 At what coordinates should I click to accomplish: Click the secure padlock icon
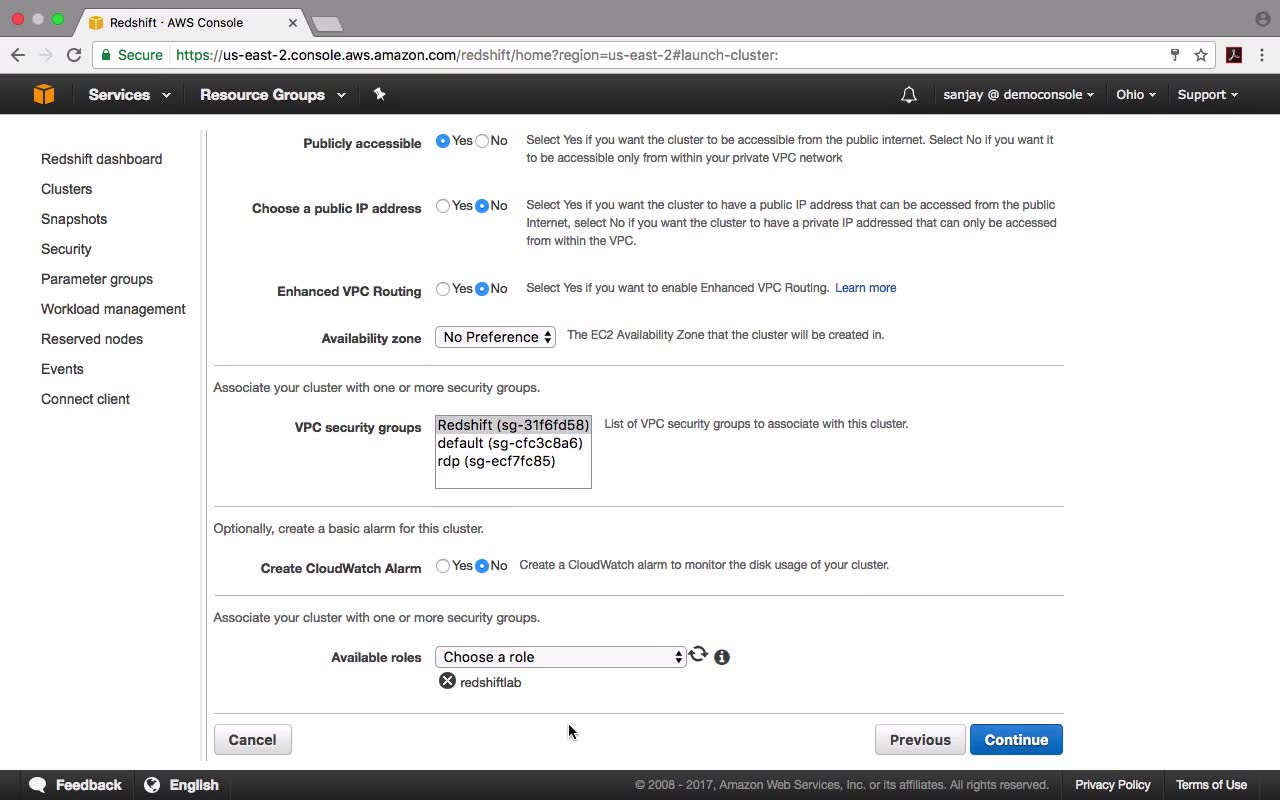point(106,55)
